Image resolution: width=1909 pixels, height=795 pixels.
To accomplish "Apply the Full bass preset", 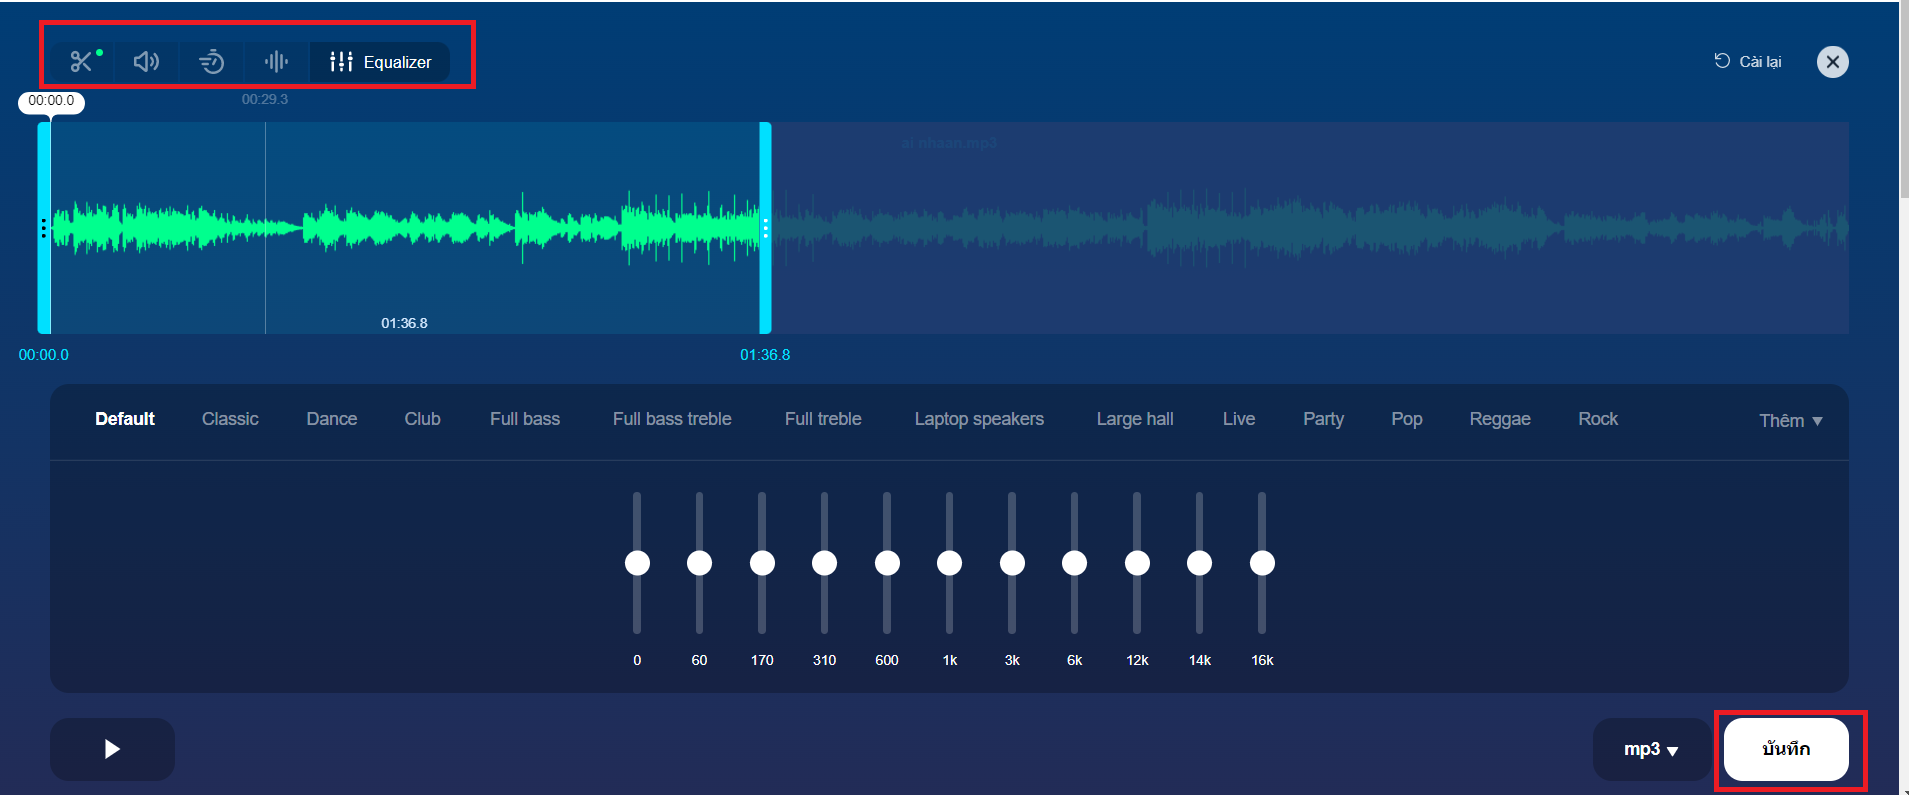I will (525, 419).
